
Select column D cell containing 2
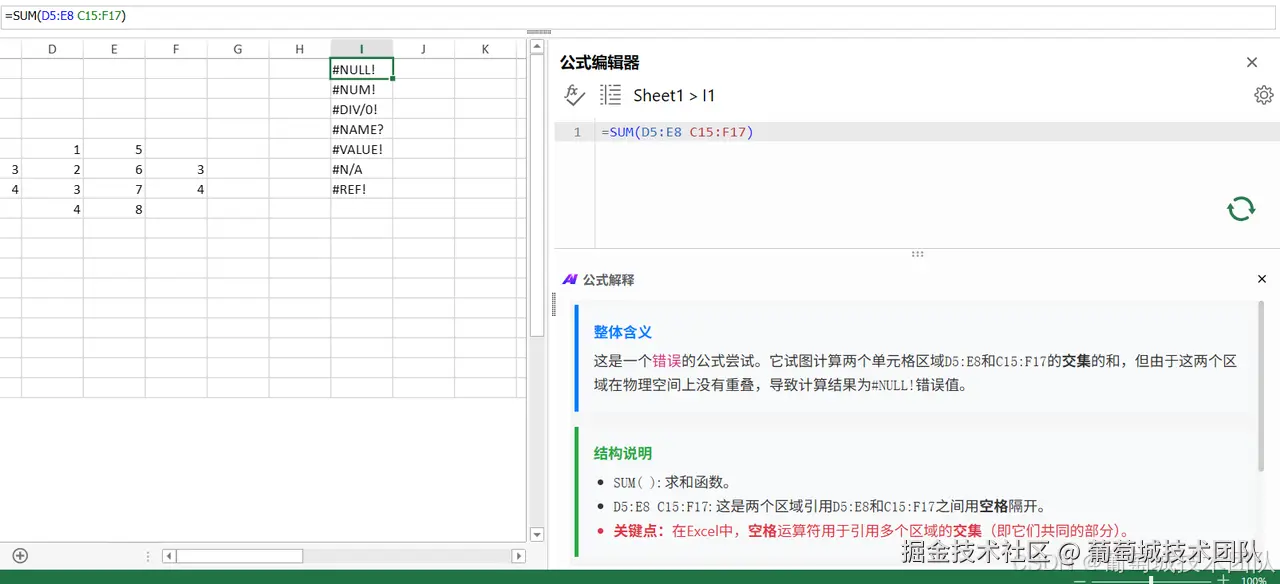point(52,169)
